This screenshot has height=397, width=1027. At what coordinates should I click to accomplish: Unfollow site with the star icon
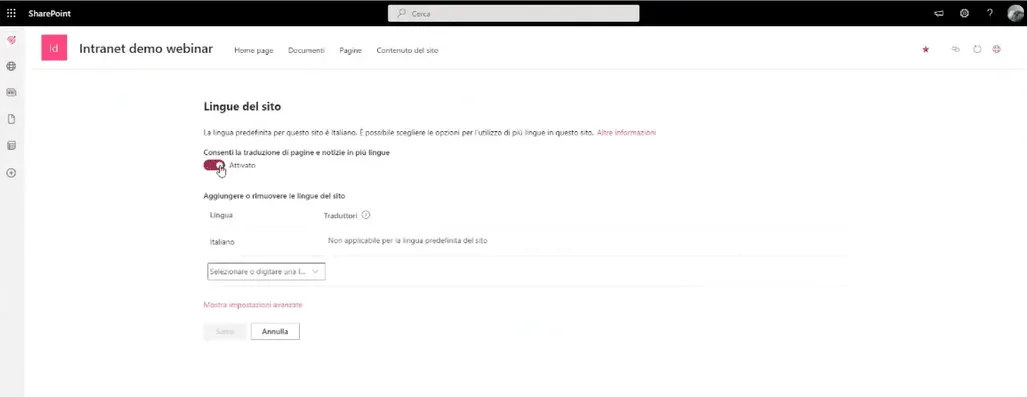(x=925, y=49)
